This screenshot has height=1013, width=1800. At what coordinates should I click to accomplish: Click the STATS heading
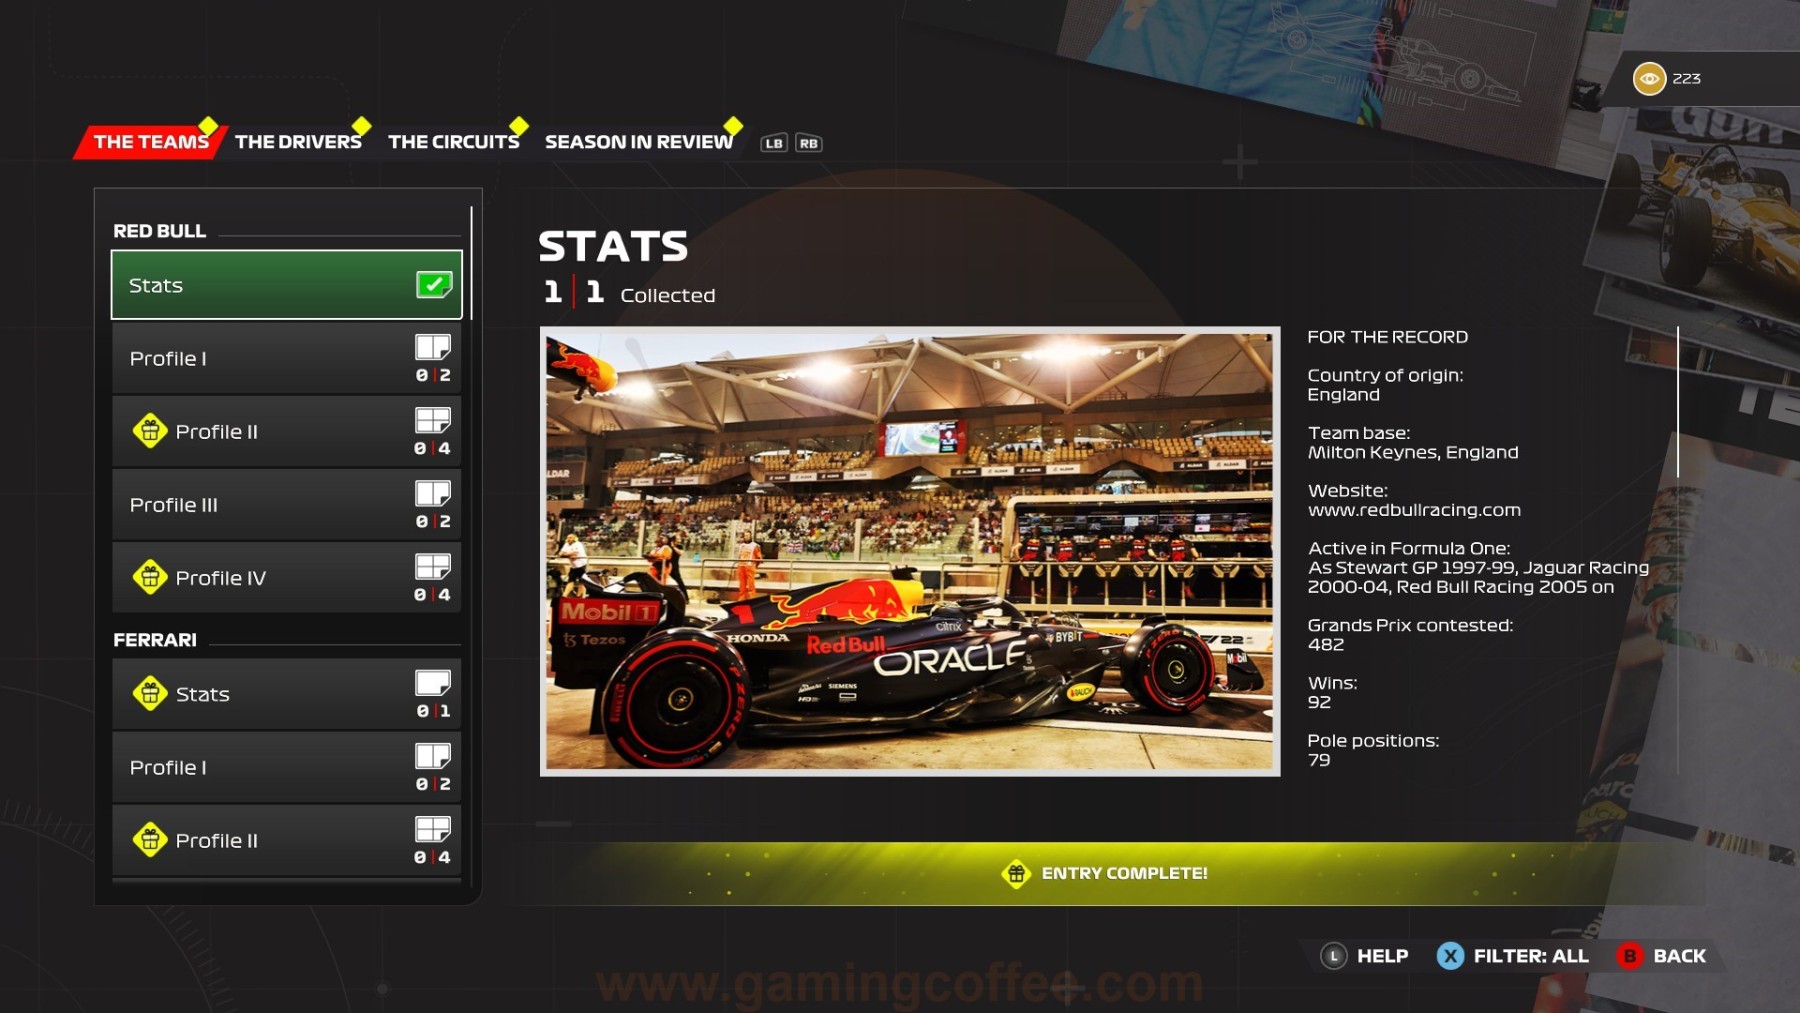click(613, 246)
